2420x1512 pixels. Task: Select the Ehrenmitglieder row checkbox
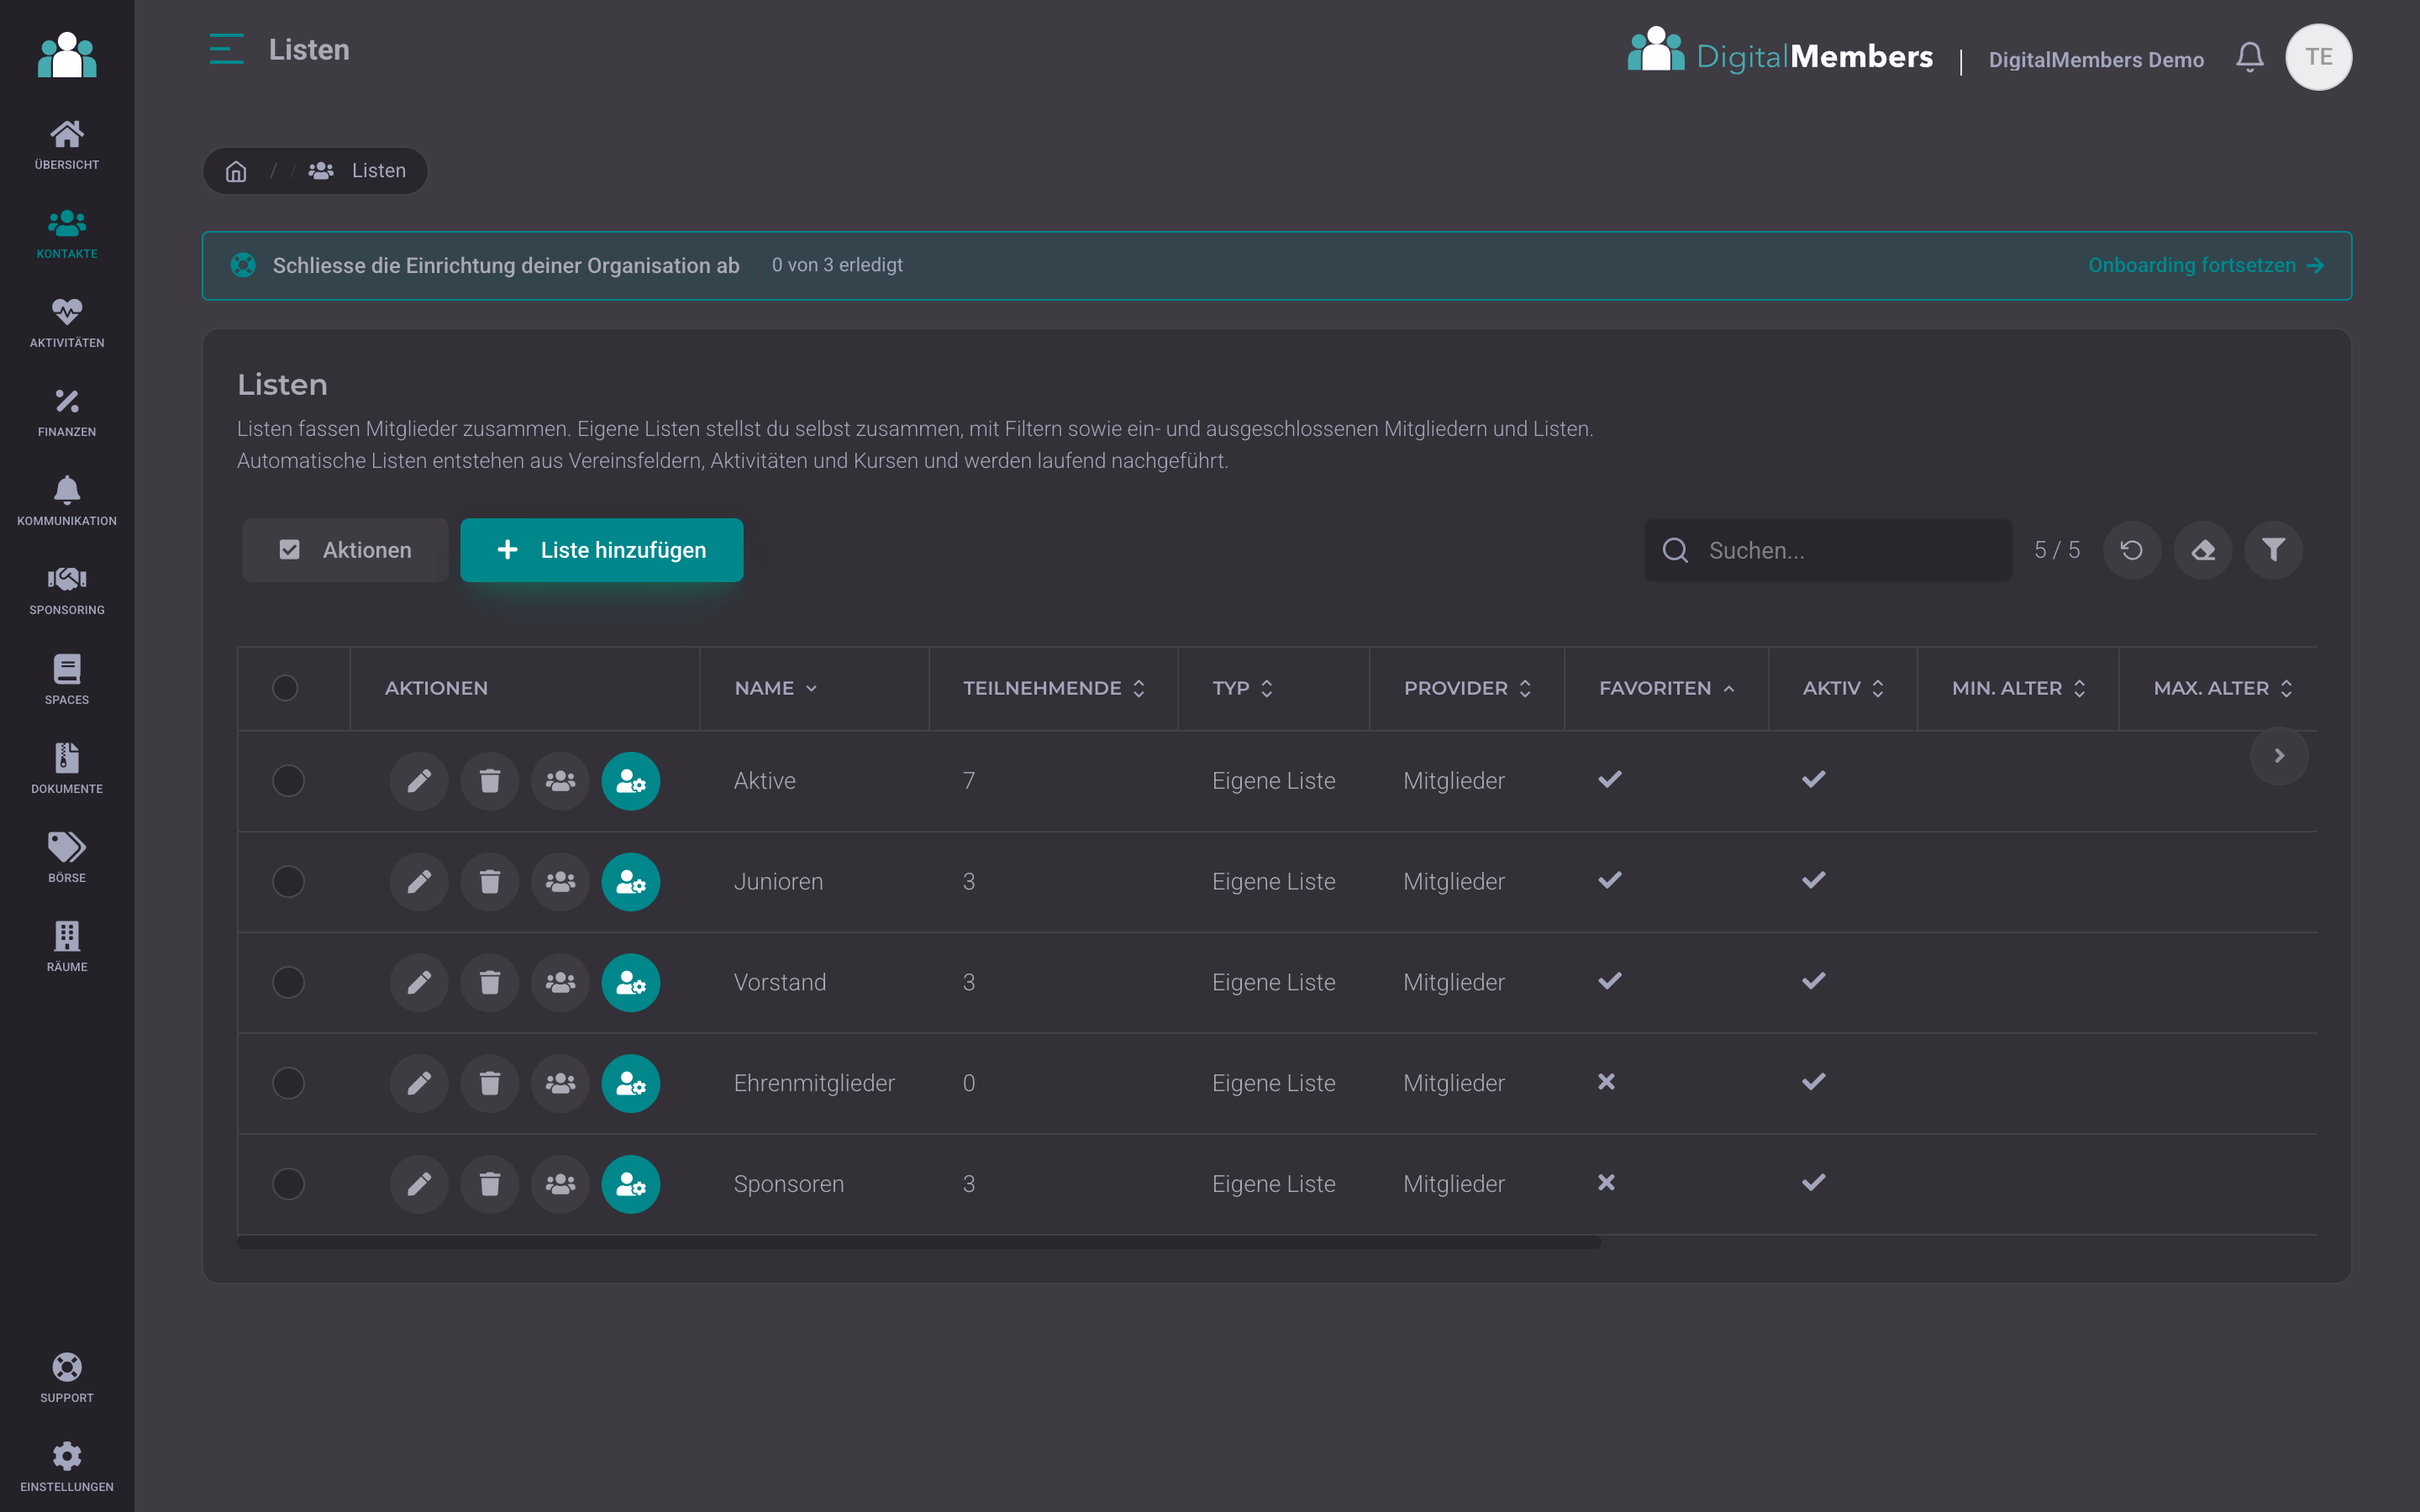pyautogui.click(x=288, y=1083)
